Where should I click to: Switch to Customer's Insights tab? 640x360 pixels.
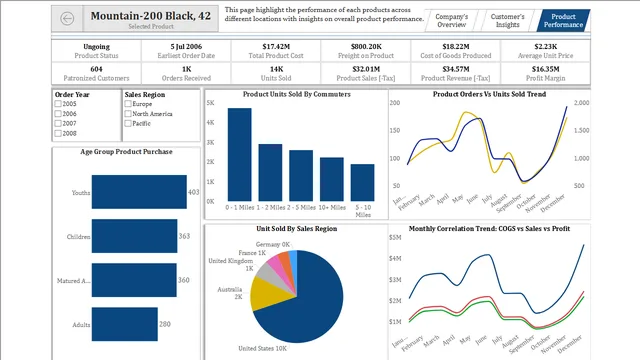pyautogui.click(x=507, y=20)
